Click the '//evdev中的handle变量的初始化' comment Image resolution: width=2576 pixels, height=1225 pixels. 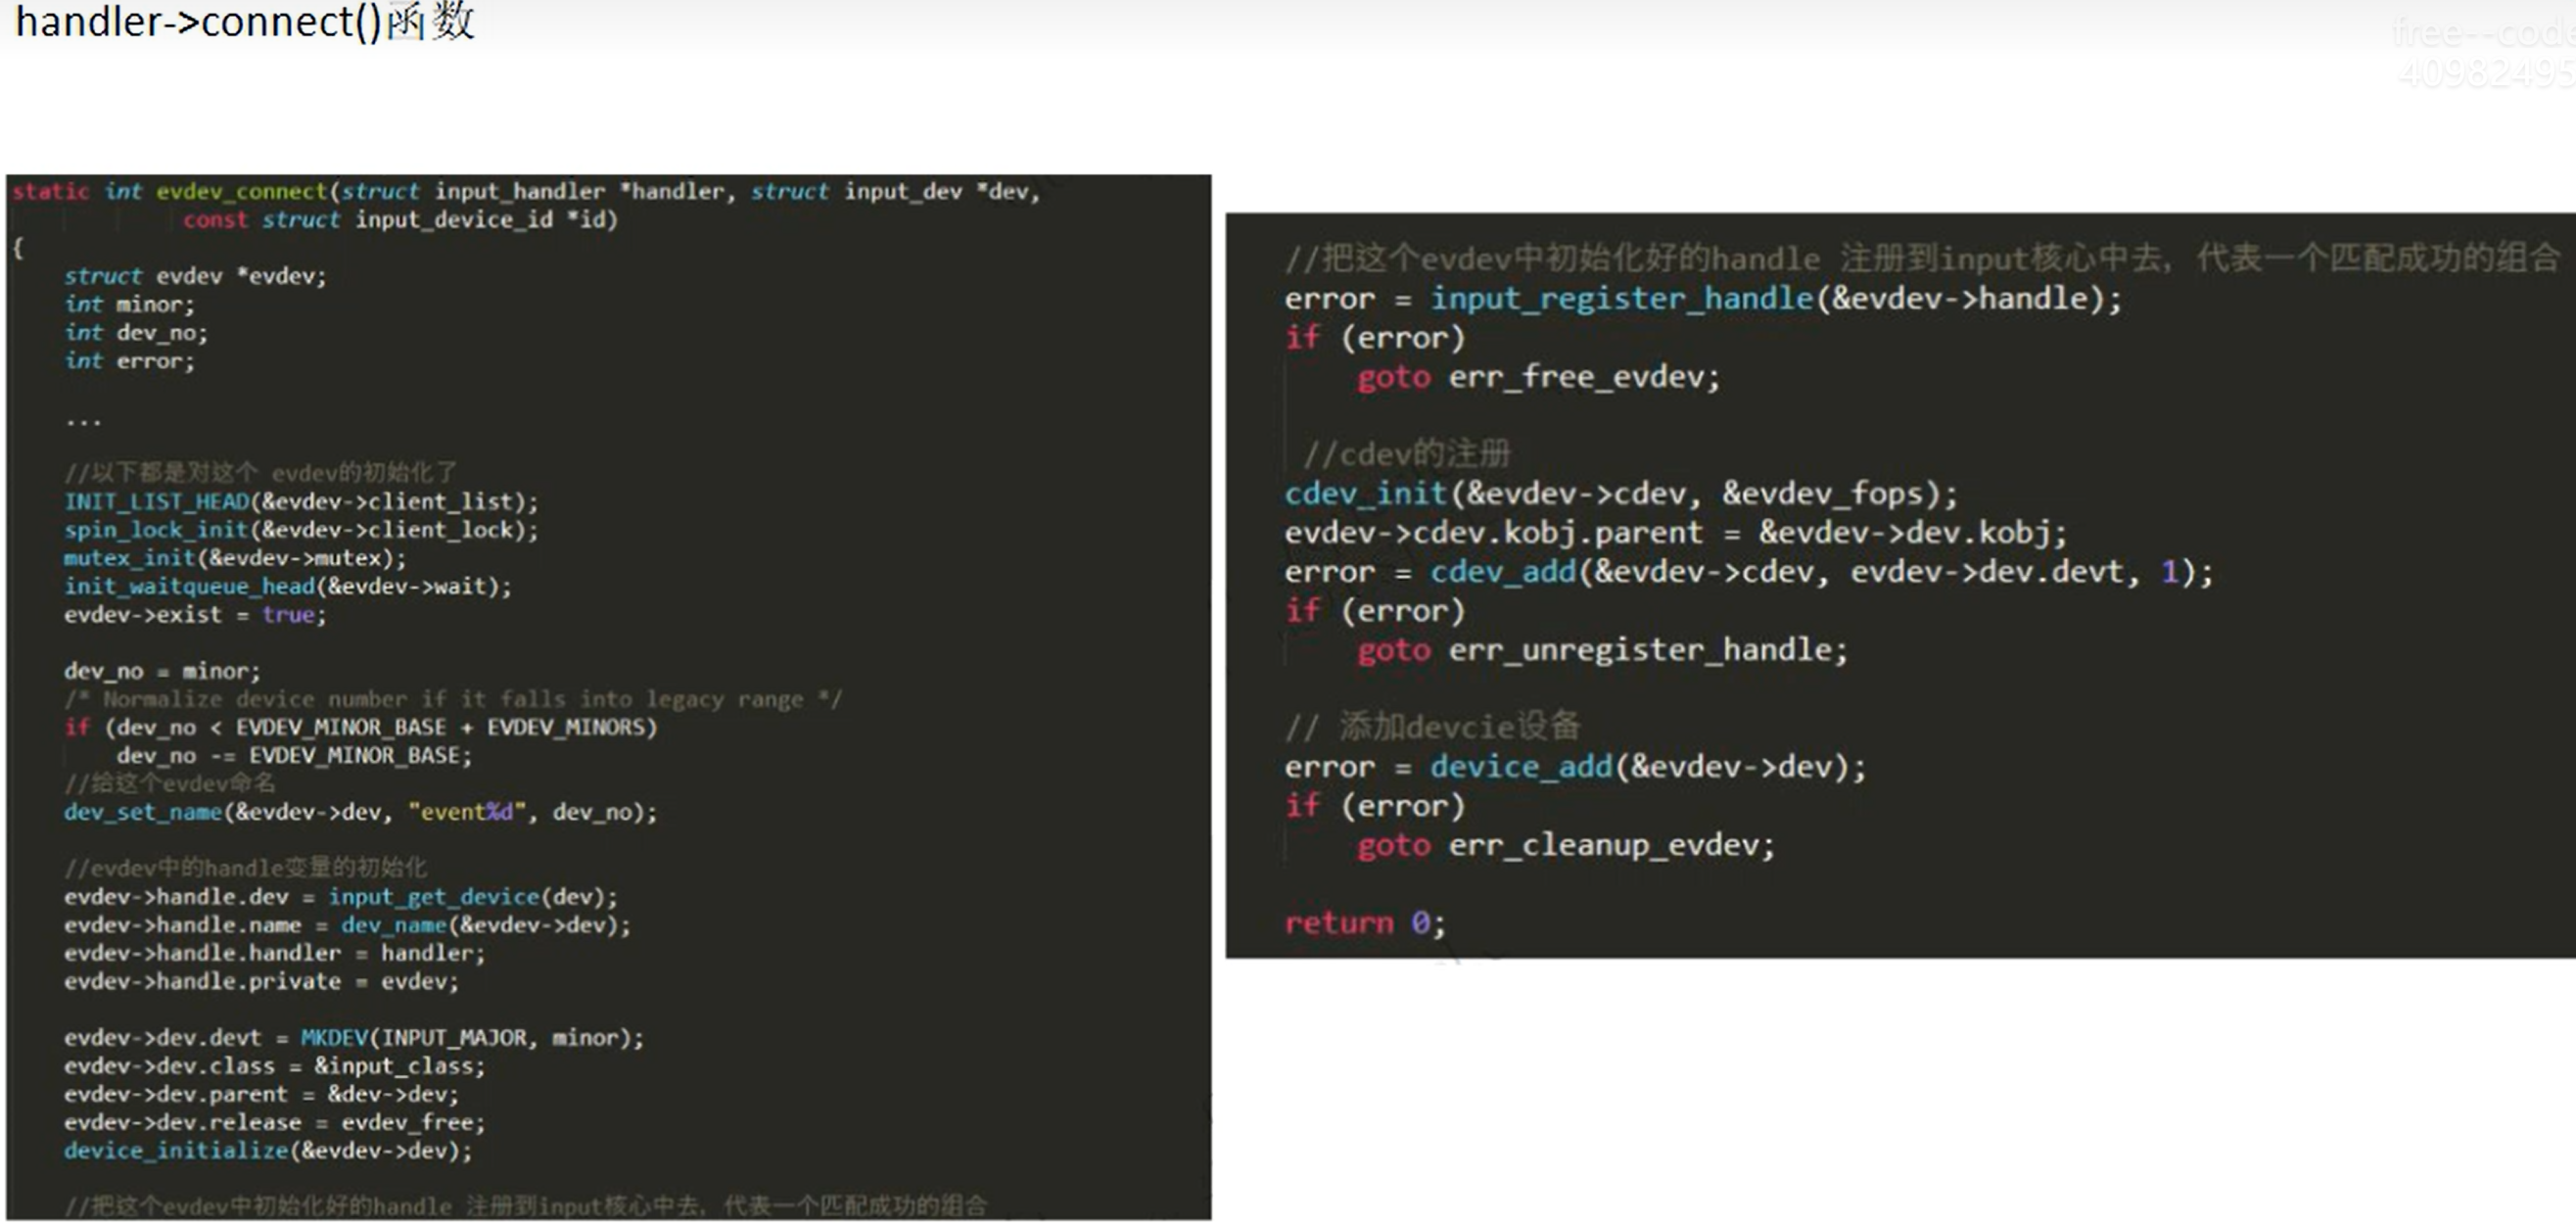click(245, 867)
